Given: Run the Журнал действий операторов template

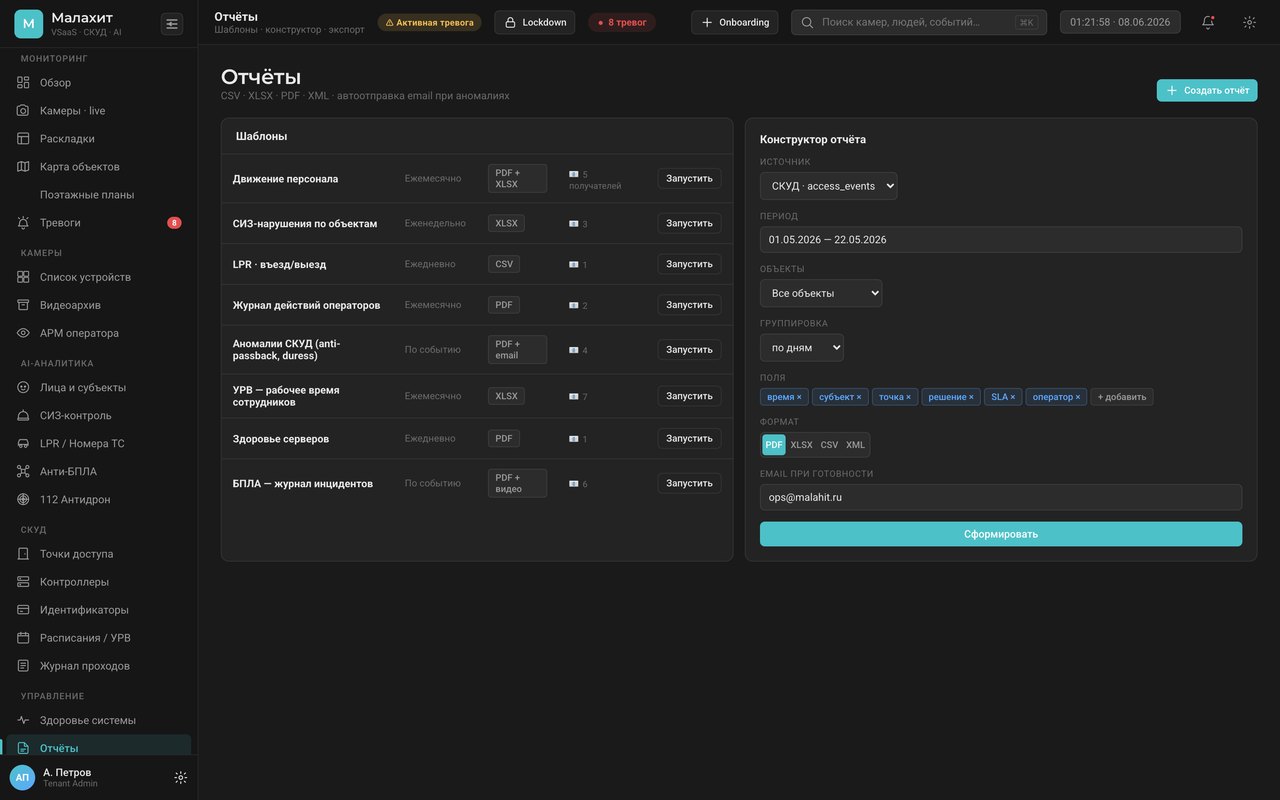Looking at the screenshot, I should (689, 305).
